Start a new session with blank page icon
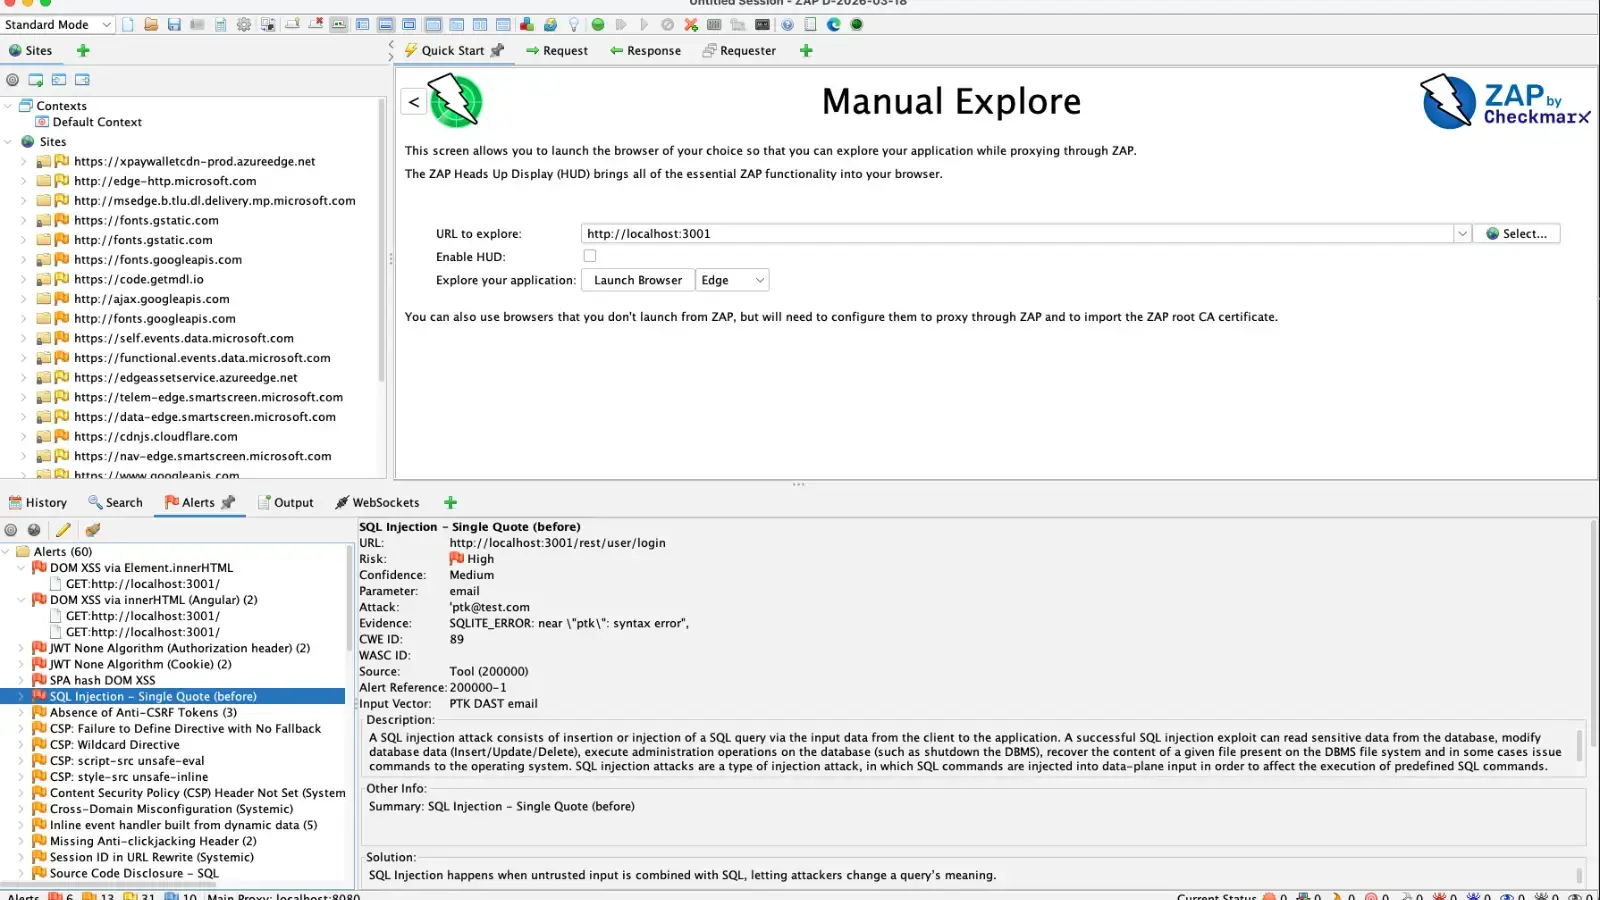The image size is (1600, 900). (128, 24)
